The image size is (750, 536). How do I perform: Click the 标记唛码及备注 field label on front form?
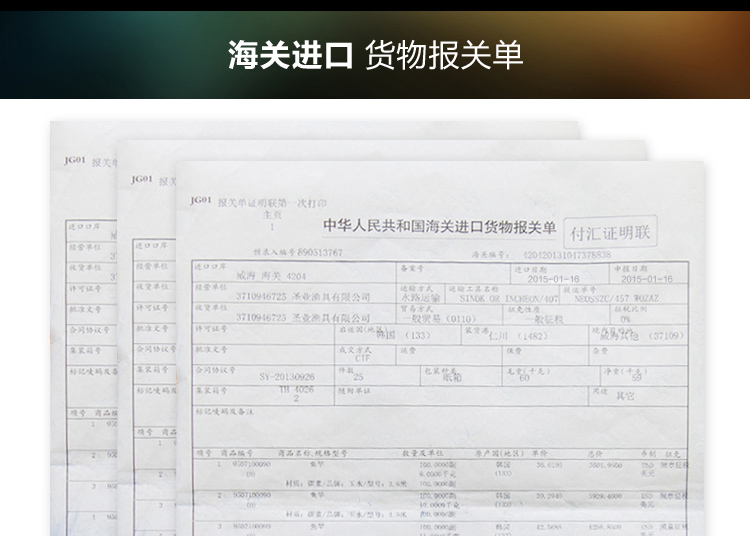click(224, 411)
